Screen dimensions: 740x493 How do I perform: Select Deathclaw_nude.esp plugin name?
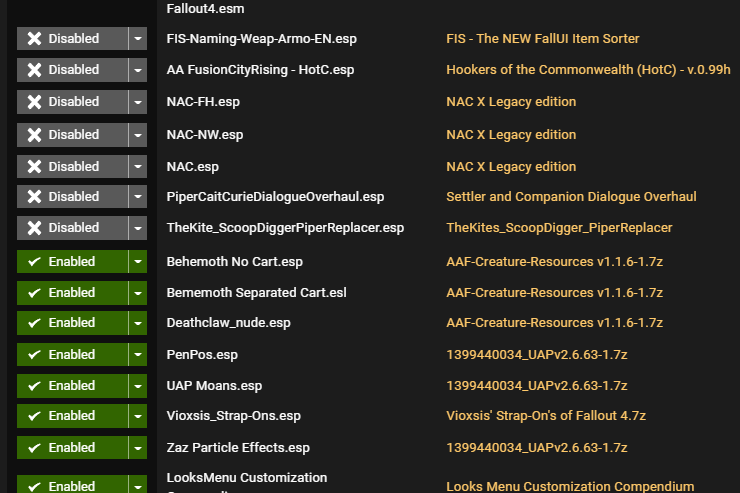click(228, 323)
